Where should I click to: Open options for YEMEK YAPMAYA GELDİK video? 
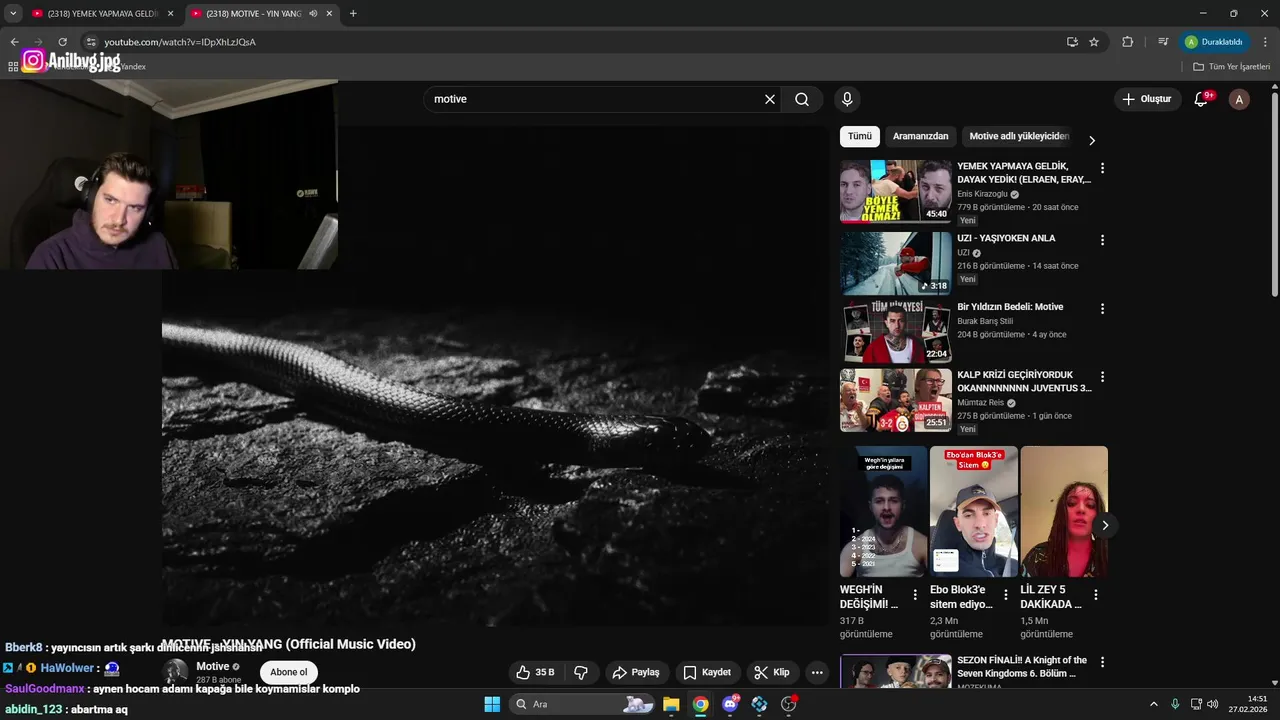[x=1102, y=168]
